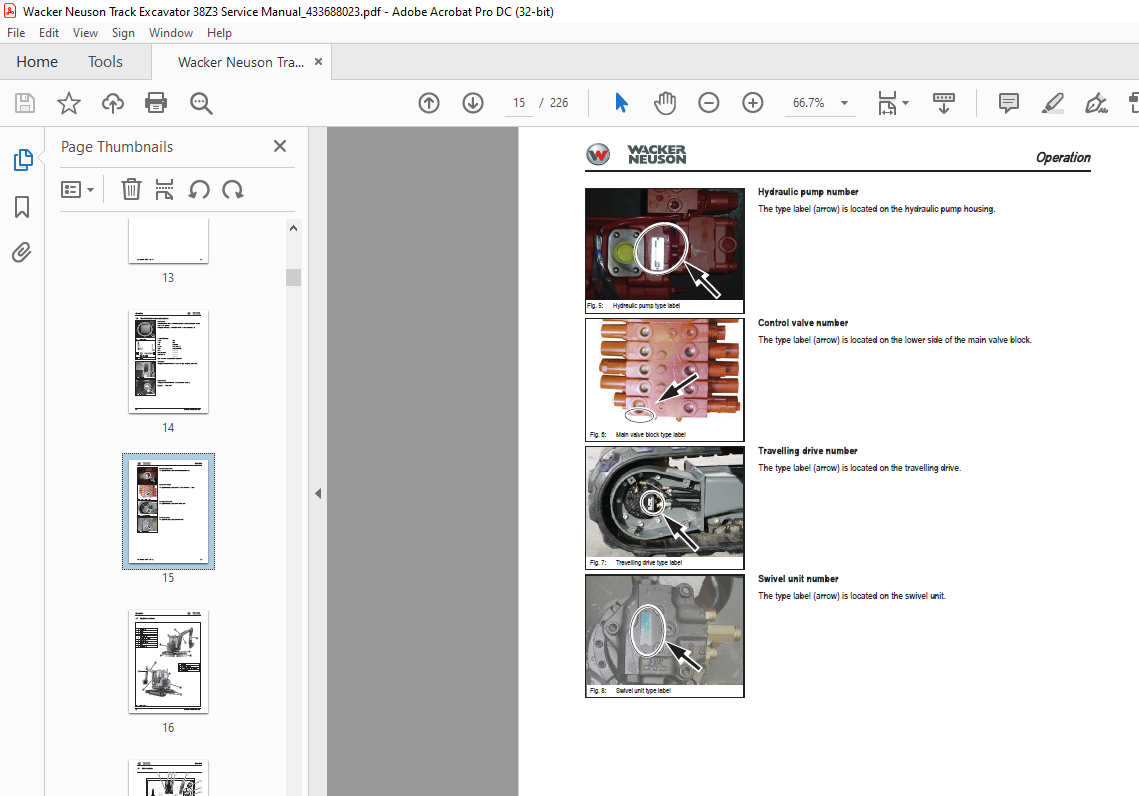The image size is (1139, 796).
Task: Click the Hydraulic pump number heading
Action: click(x=808, y=192)
